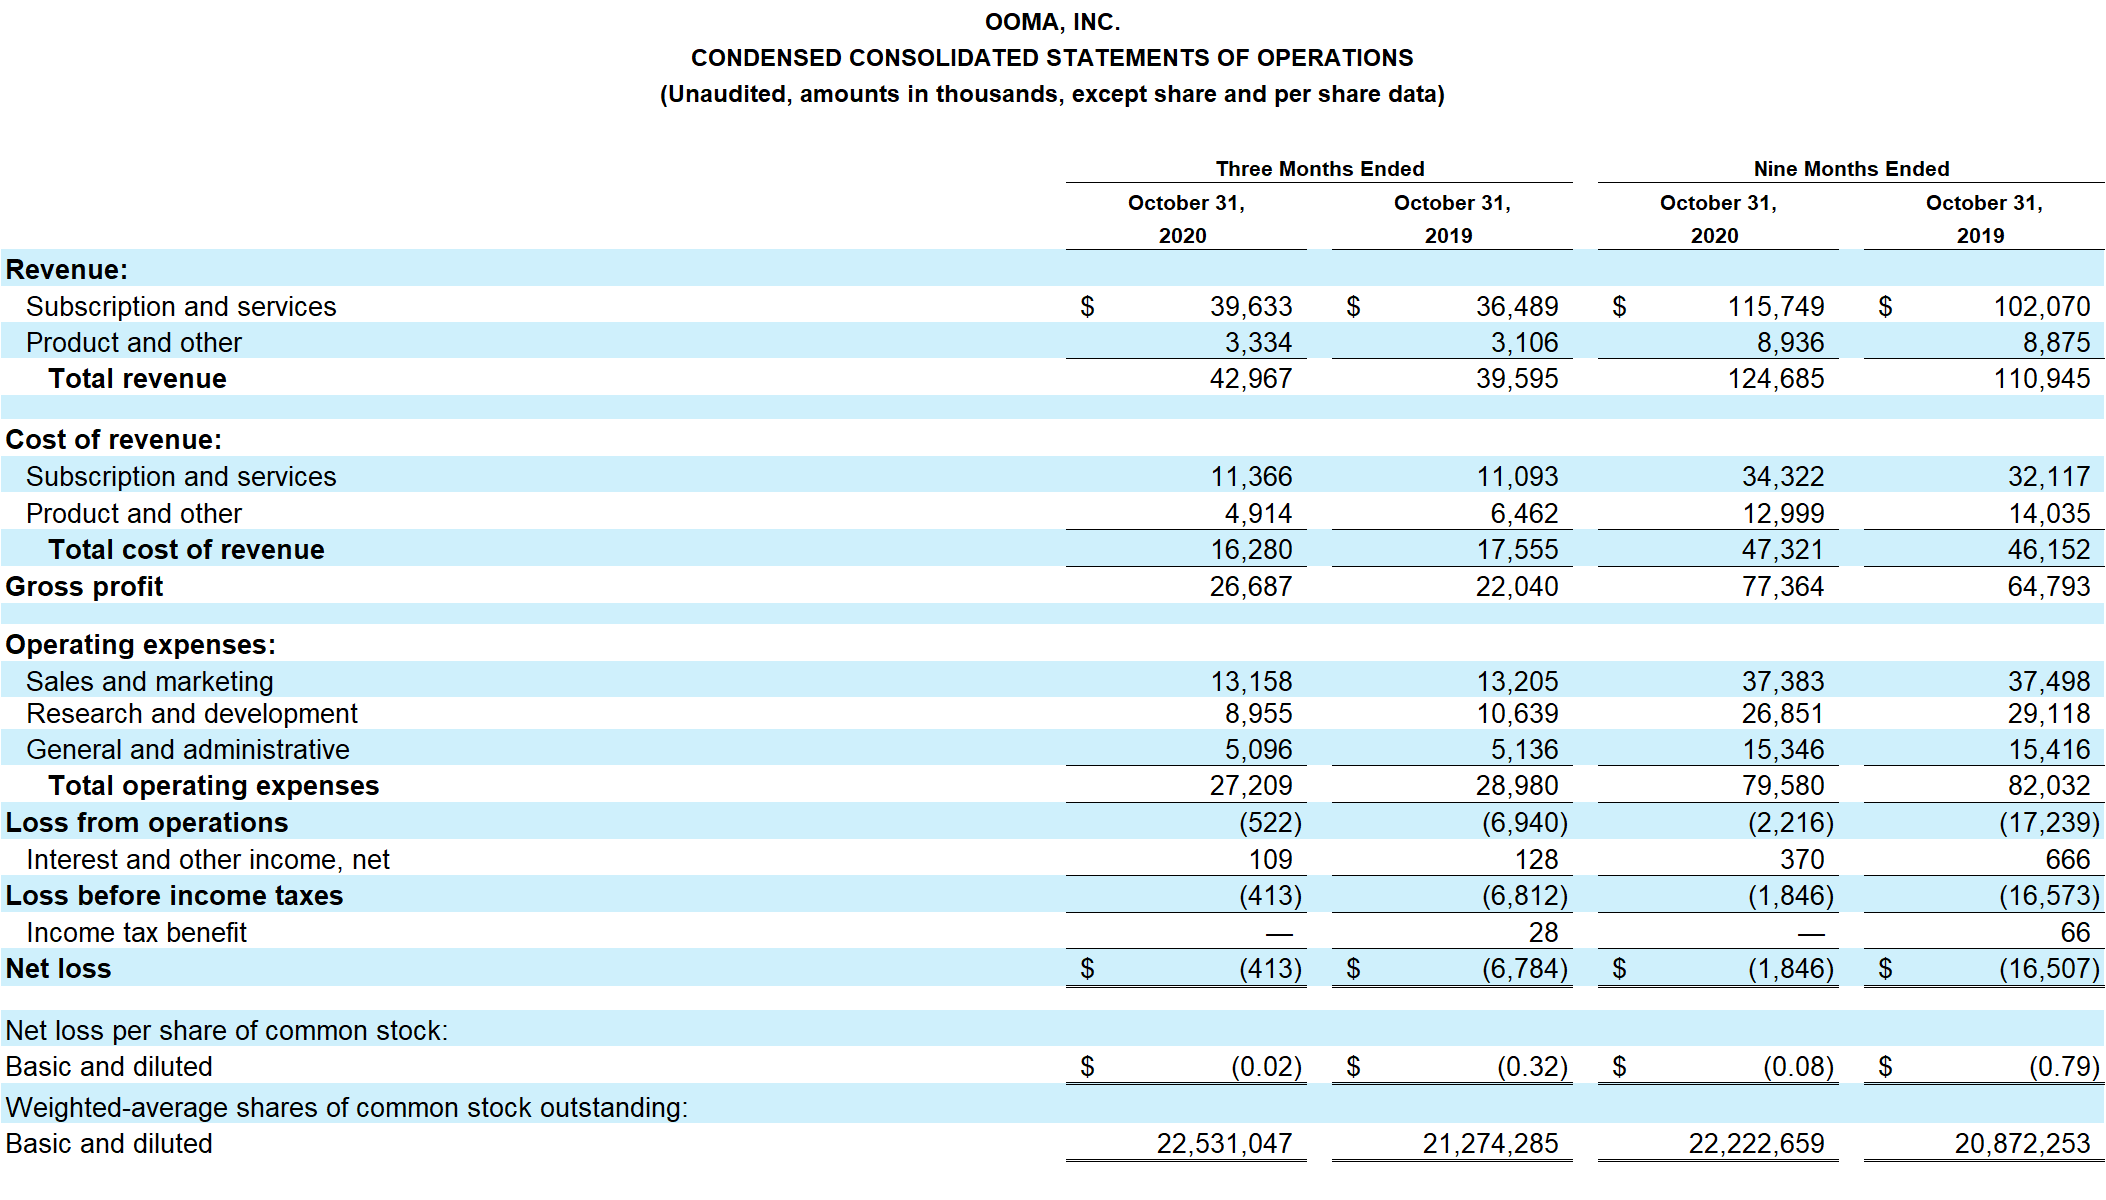Select Total cost of revenue value 17,555

tap(1516, 550)
